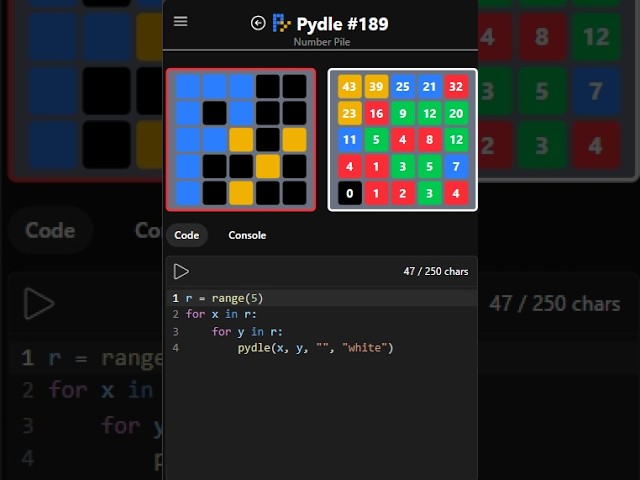Click the red tile numbered 8
The image size is (640, 480).
tap(429, 140)
